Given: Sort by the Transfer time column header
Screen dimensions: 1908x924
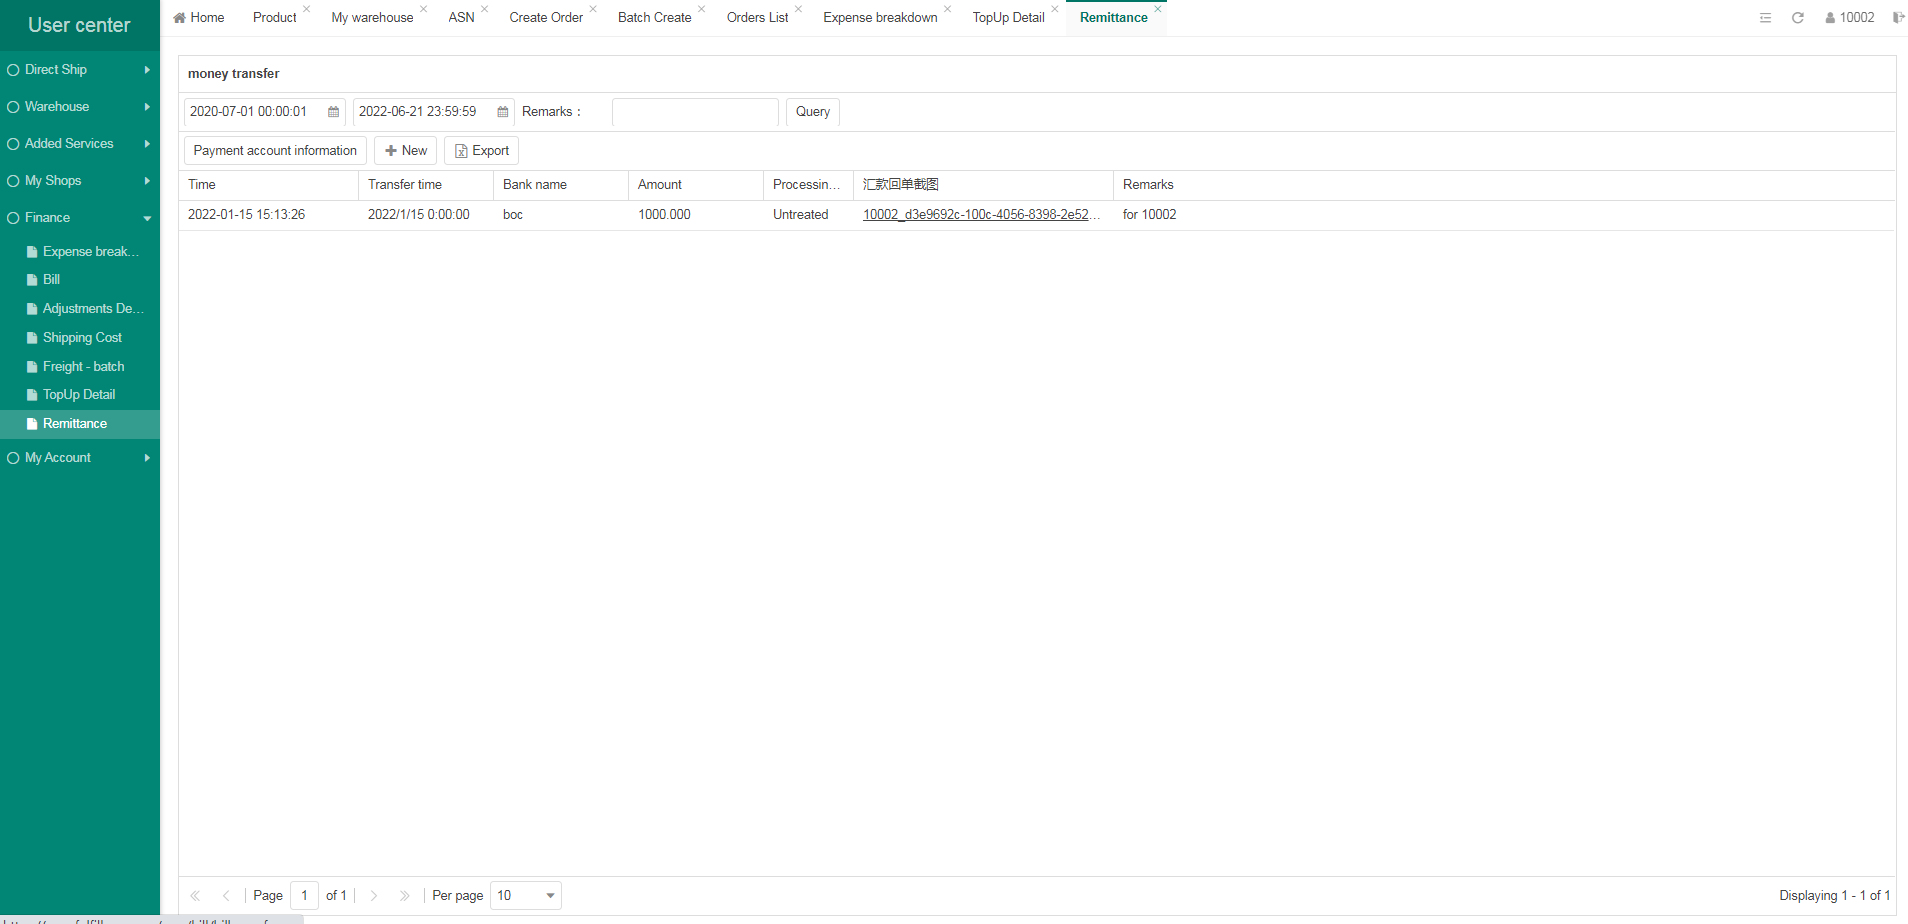Looking at the screenshot, I should [426, 185].
